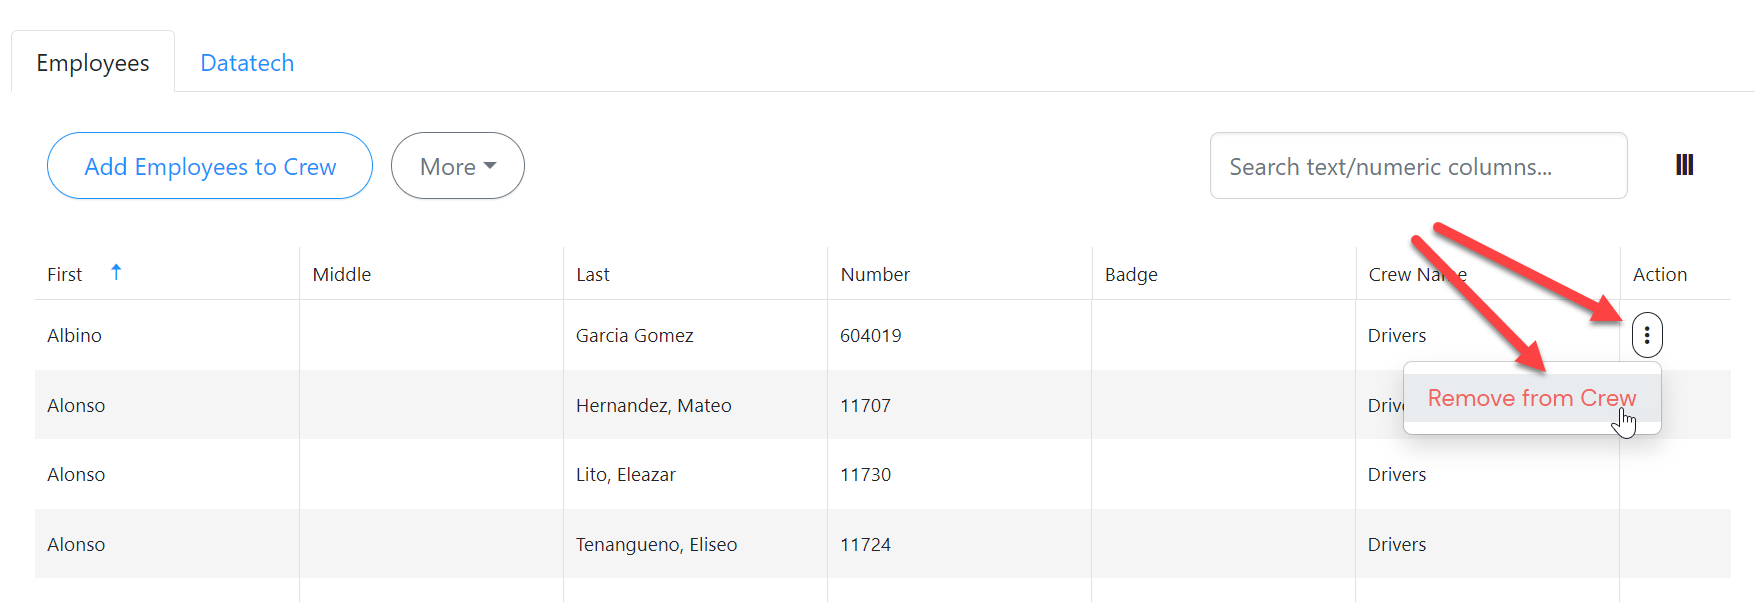Select the Garcia Gomez last name cell
The width and height of the screenshot is (1760, 602).
(634, 336)
